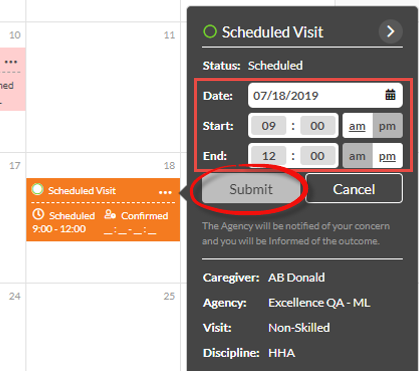
Task: Click the green circle status icon in panel header
Action: 210,32
